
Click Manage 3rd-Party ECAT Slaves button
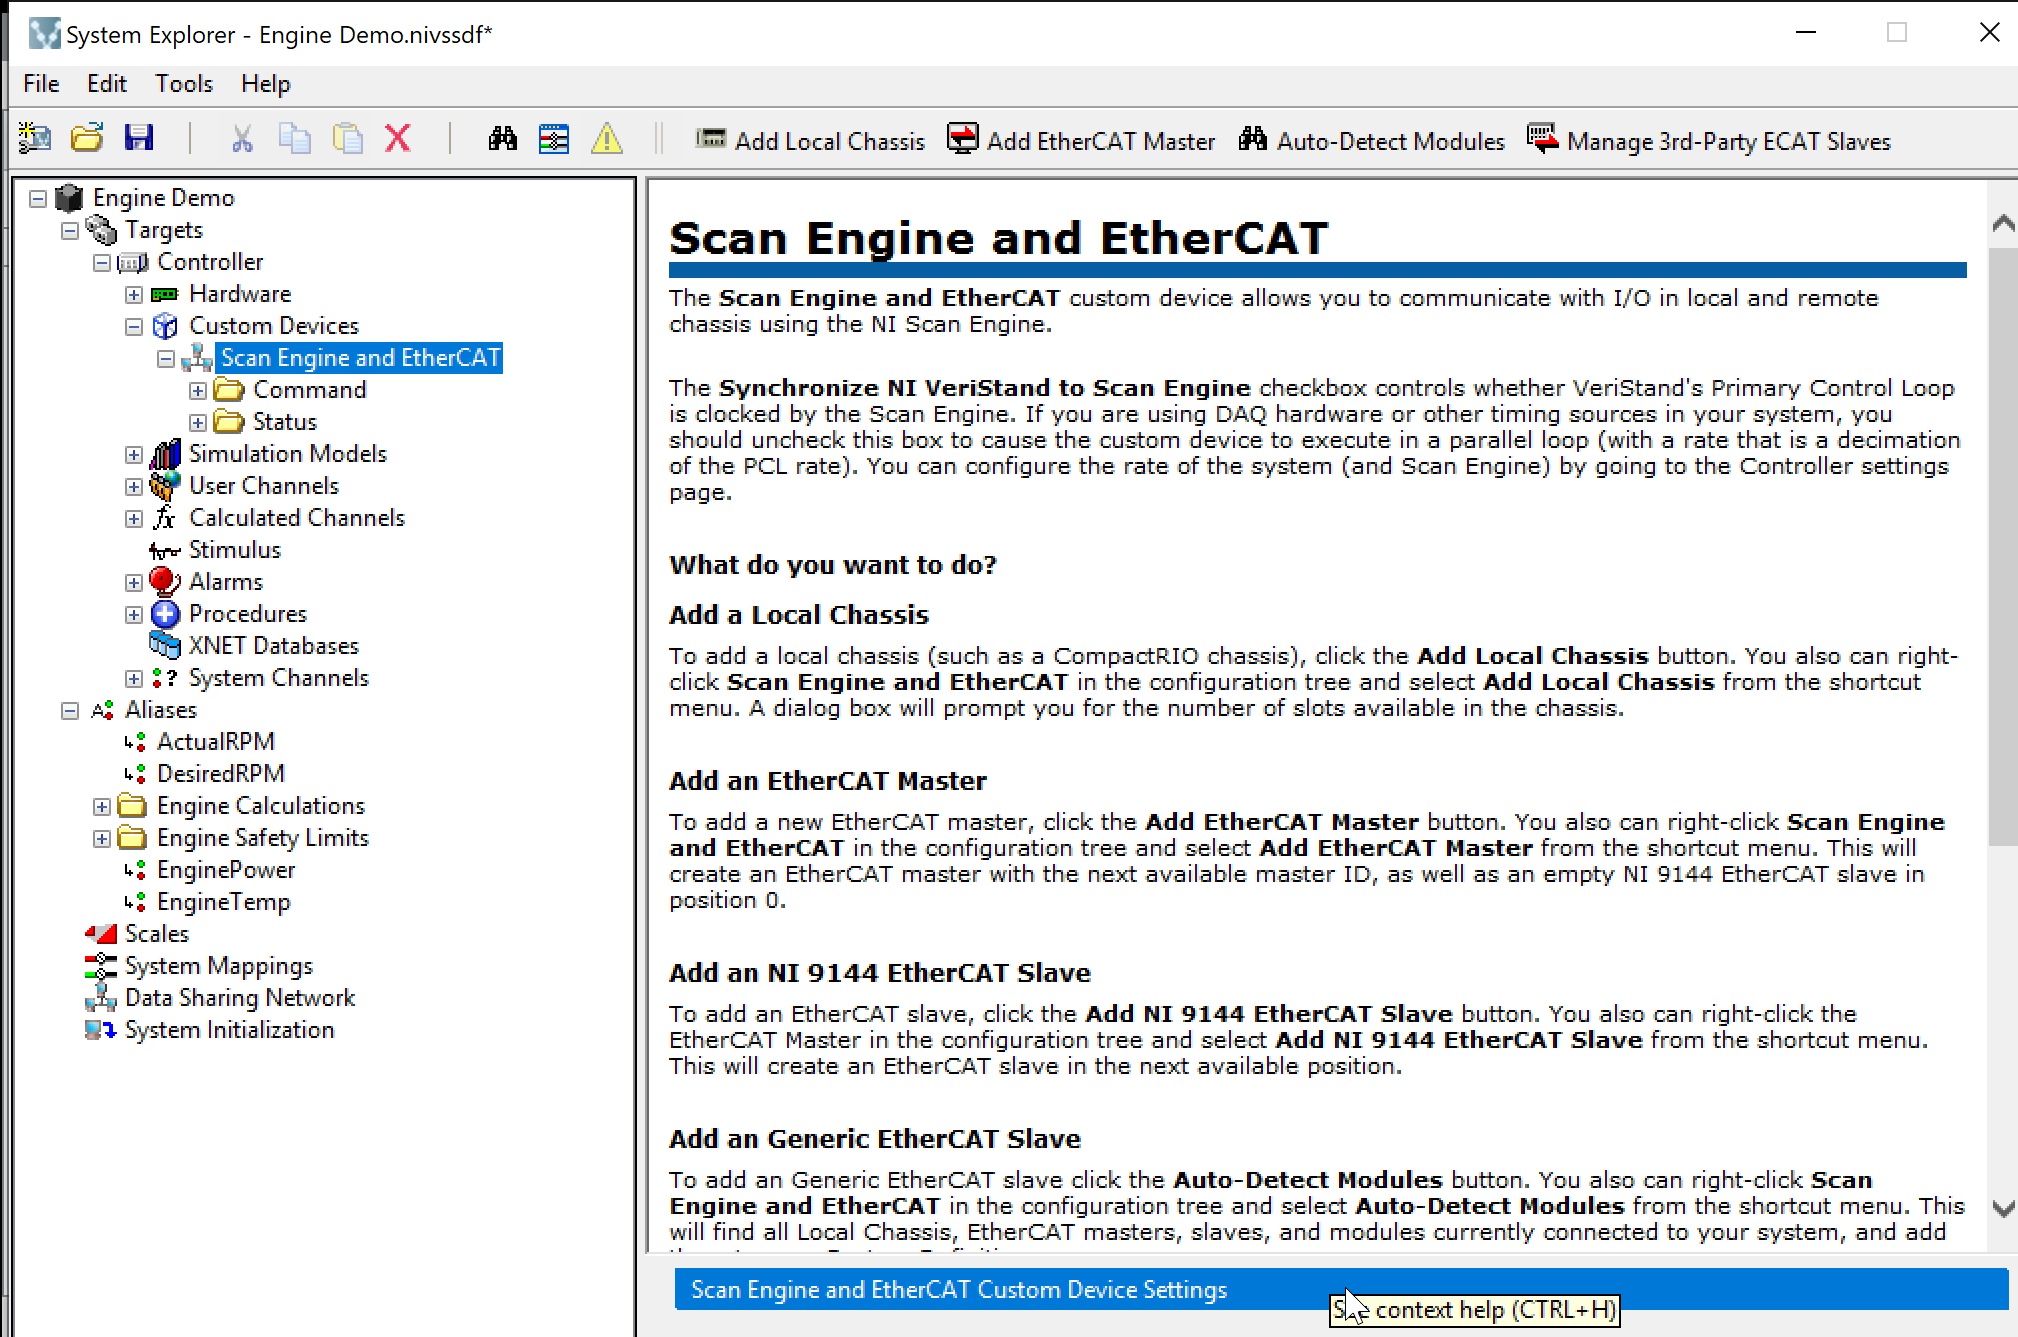pyautogui.click(x=1709, y=141)
